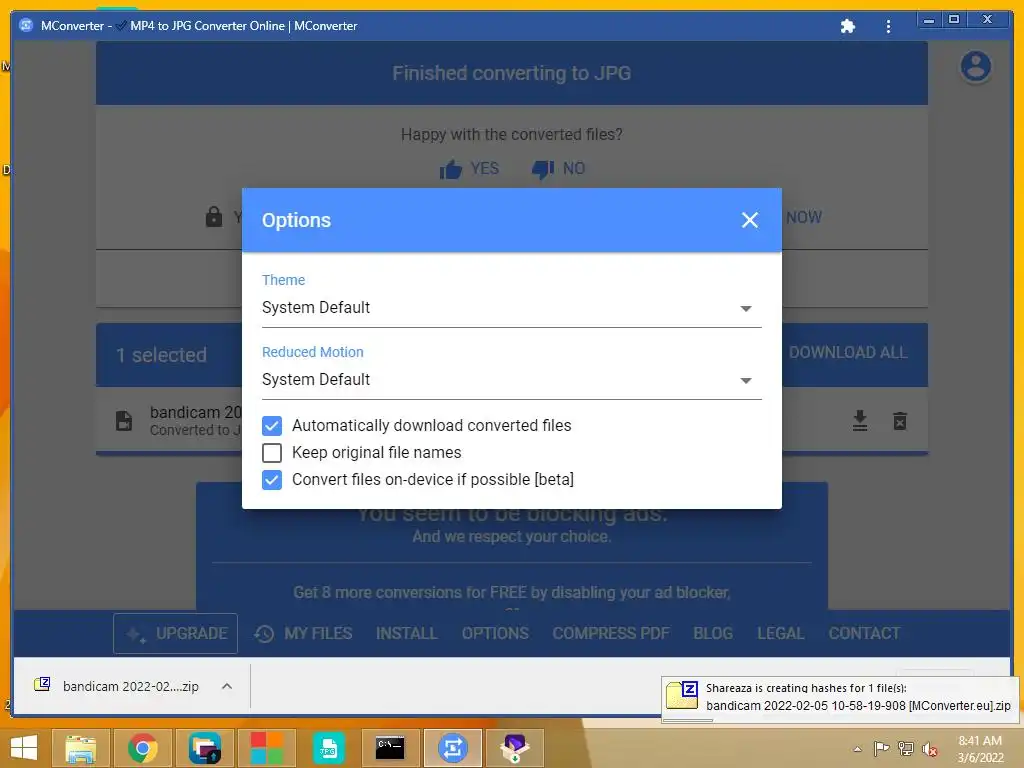Click the muted volume tray icon
Image resolution: width=1024 pixels, height=768 pixels.
[929, 749]
